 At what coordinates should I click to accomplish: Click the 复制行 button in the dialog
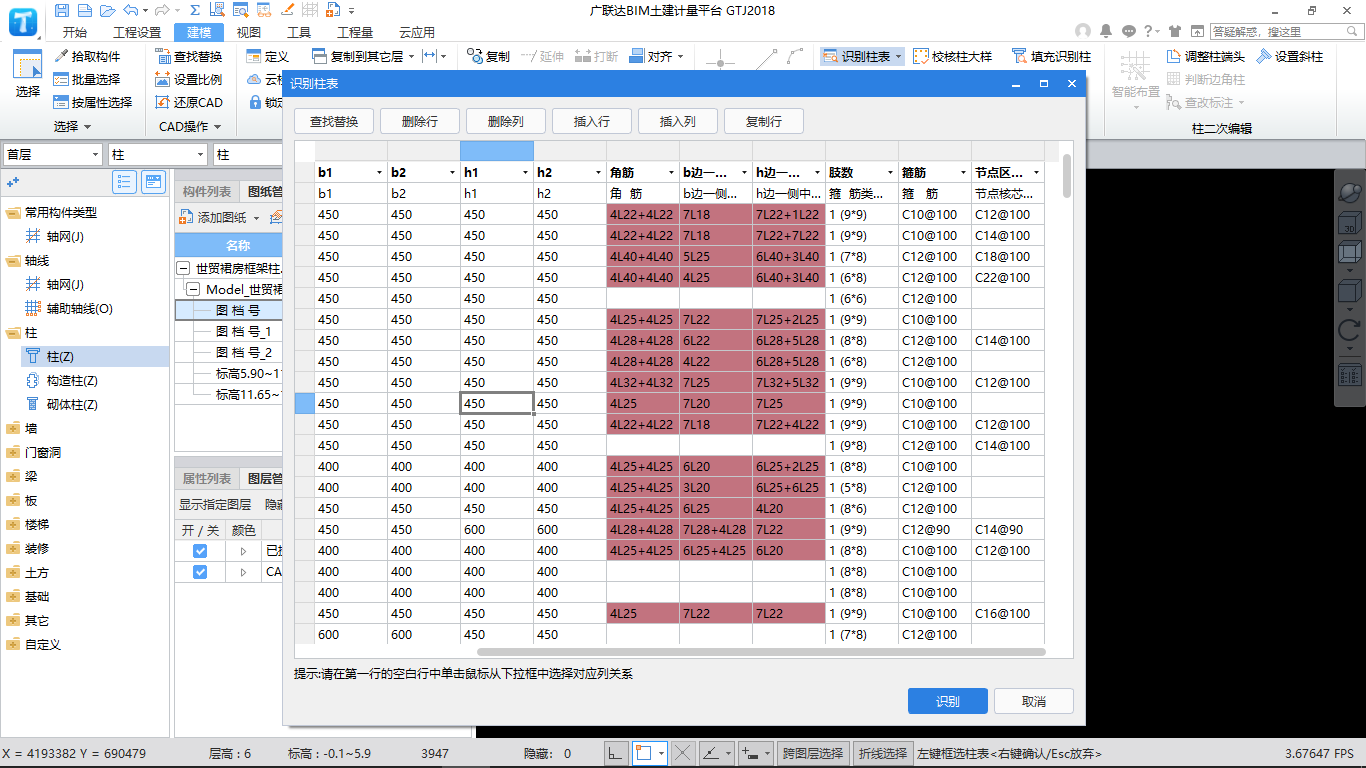click(763, 122)
